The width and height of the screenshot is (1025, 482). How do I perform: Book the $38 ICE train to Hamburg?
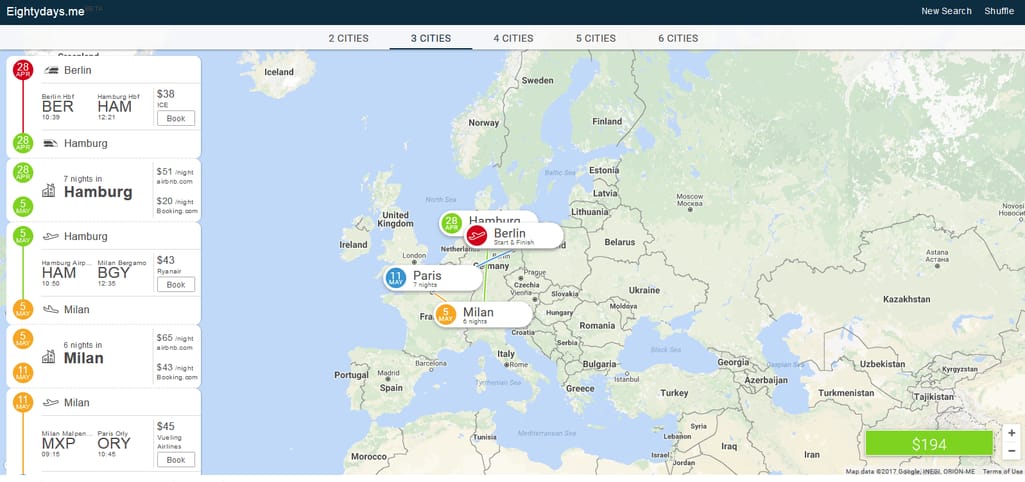pyautogui.click(x=176, y=118)
